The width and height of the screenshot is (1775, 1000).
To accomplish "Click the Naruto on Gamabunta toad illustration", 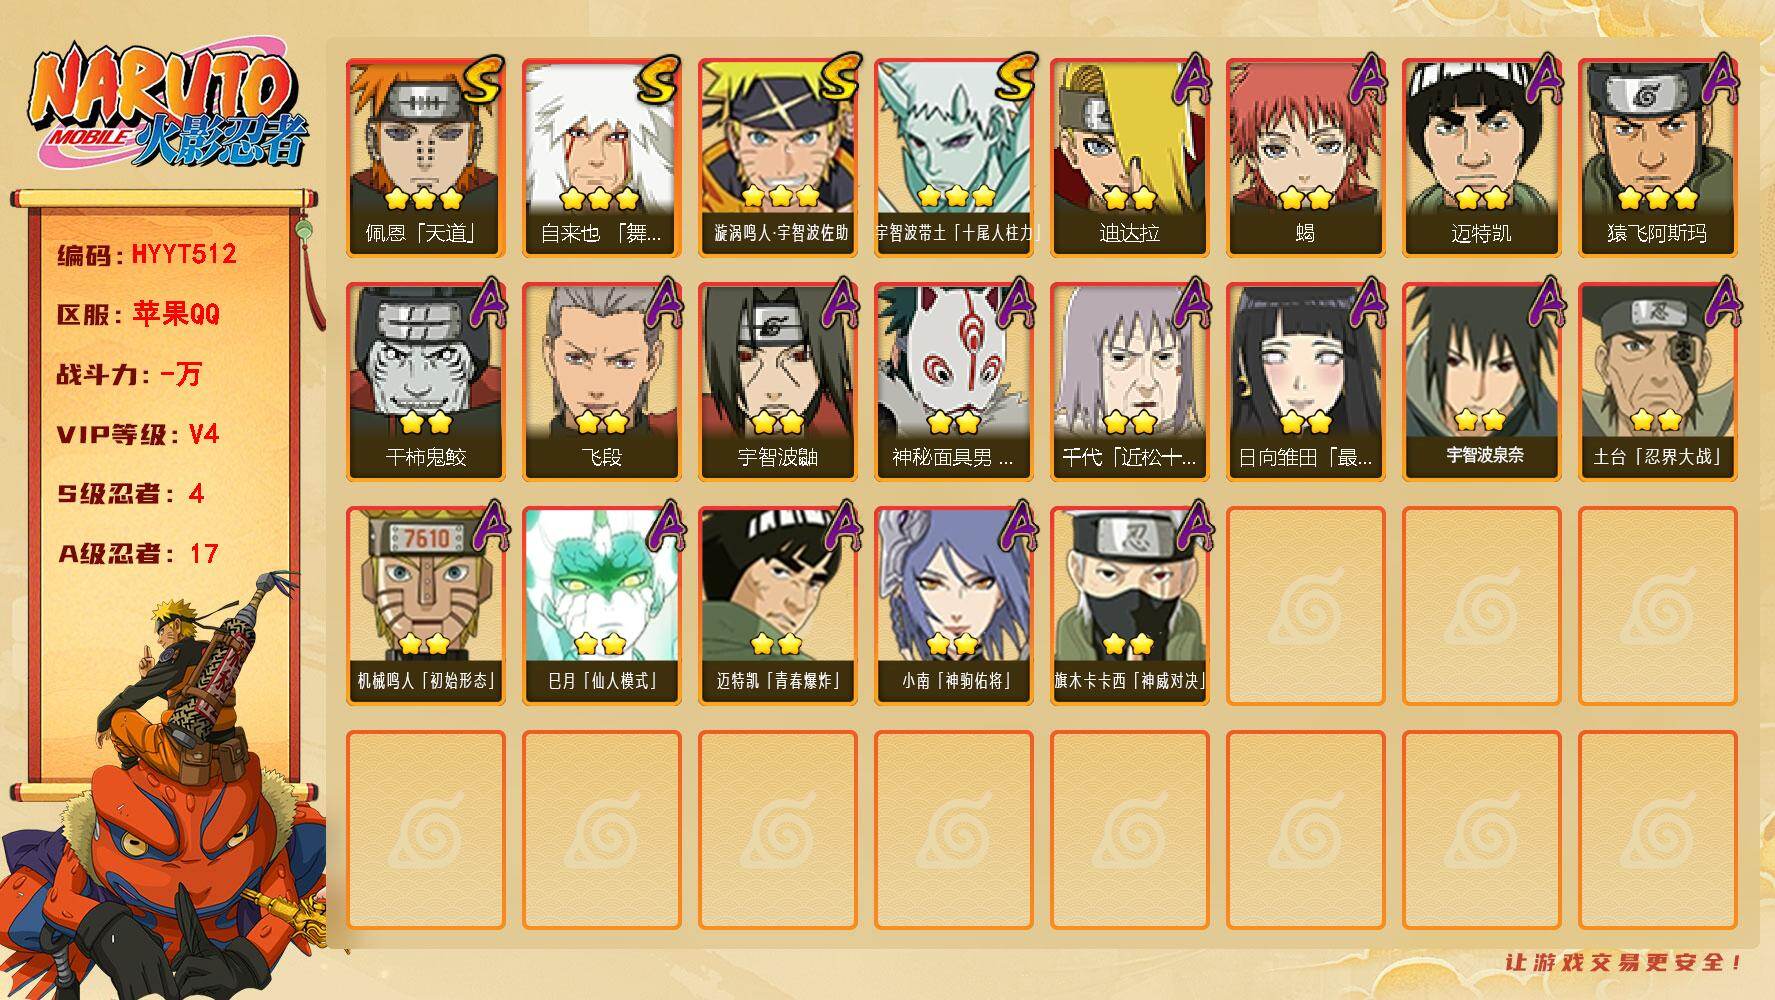I will pyautogui.click(x=165, y=790).
